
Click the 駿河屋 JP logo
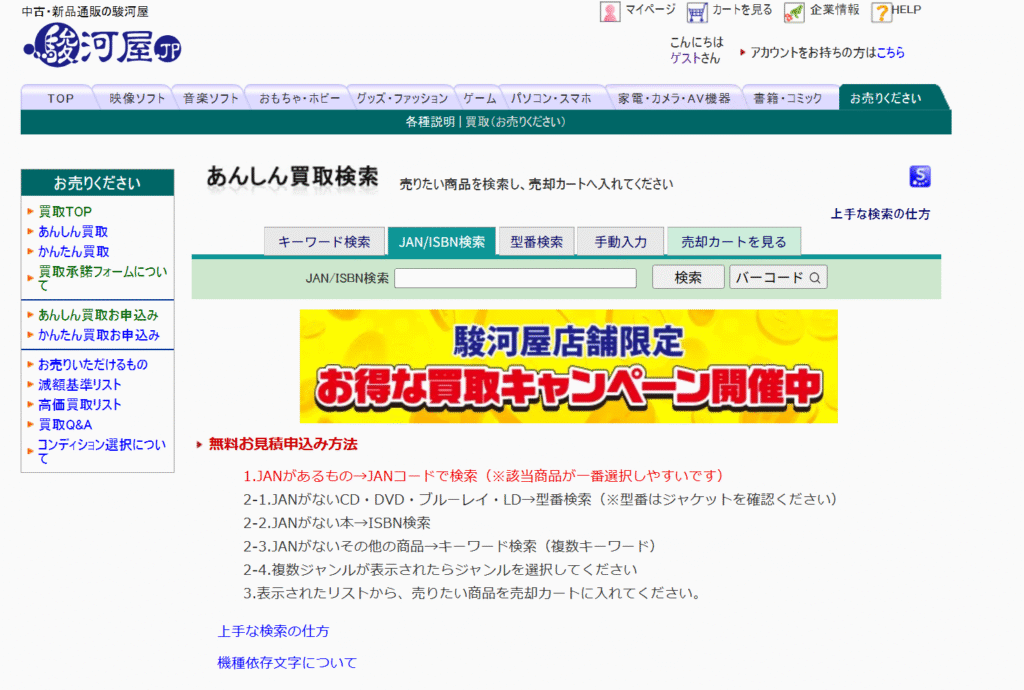tap(103, 46)
